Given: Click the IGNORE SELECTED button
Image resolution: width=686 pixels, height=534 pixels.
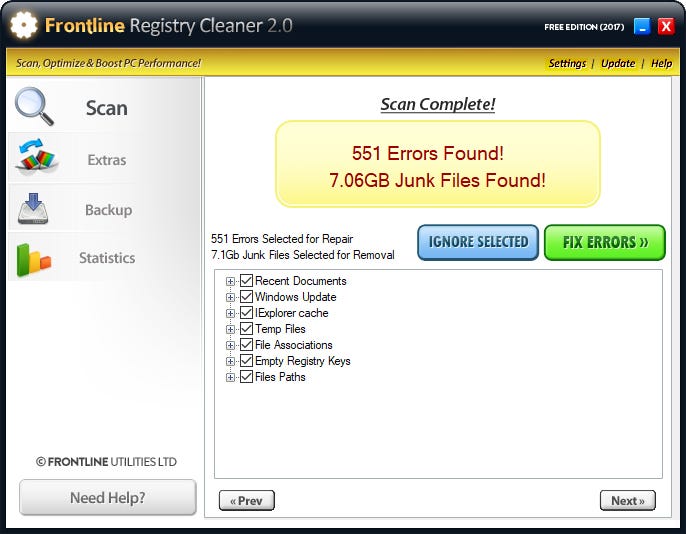Looking at the screenshot, I should point(478,242).
